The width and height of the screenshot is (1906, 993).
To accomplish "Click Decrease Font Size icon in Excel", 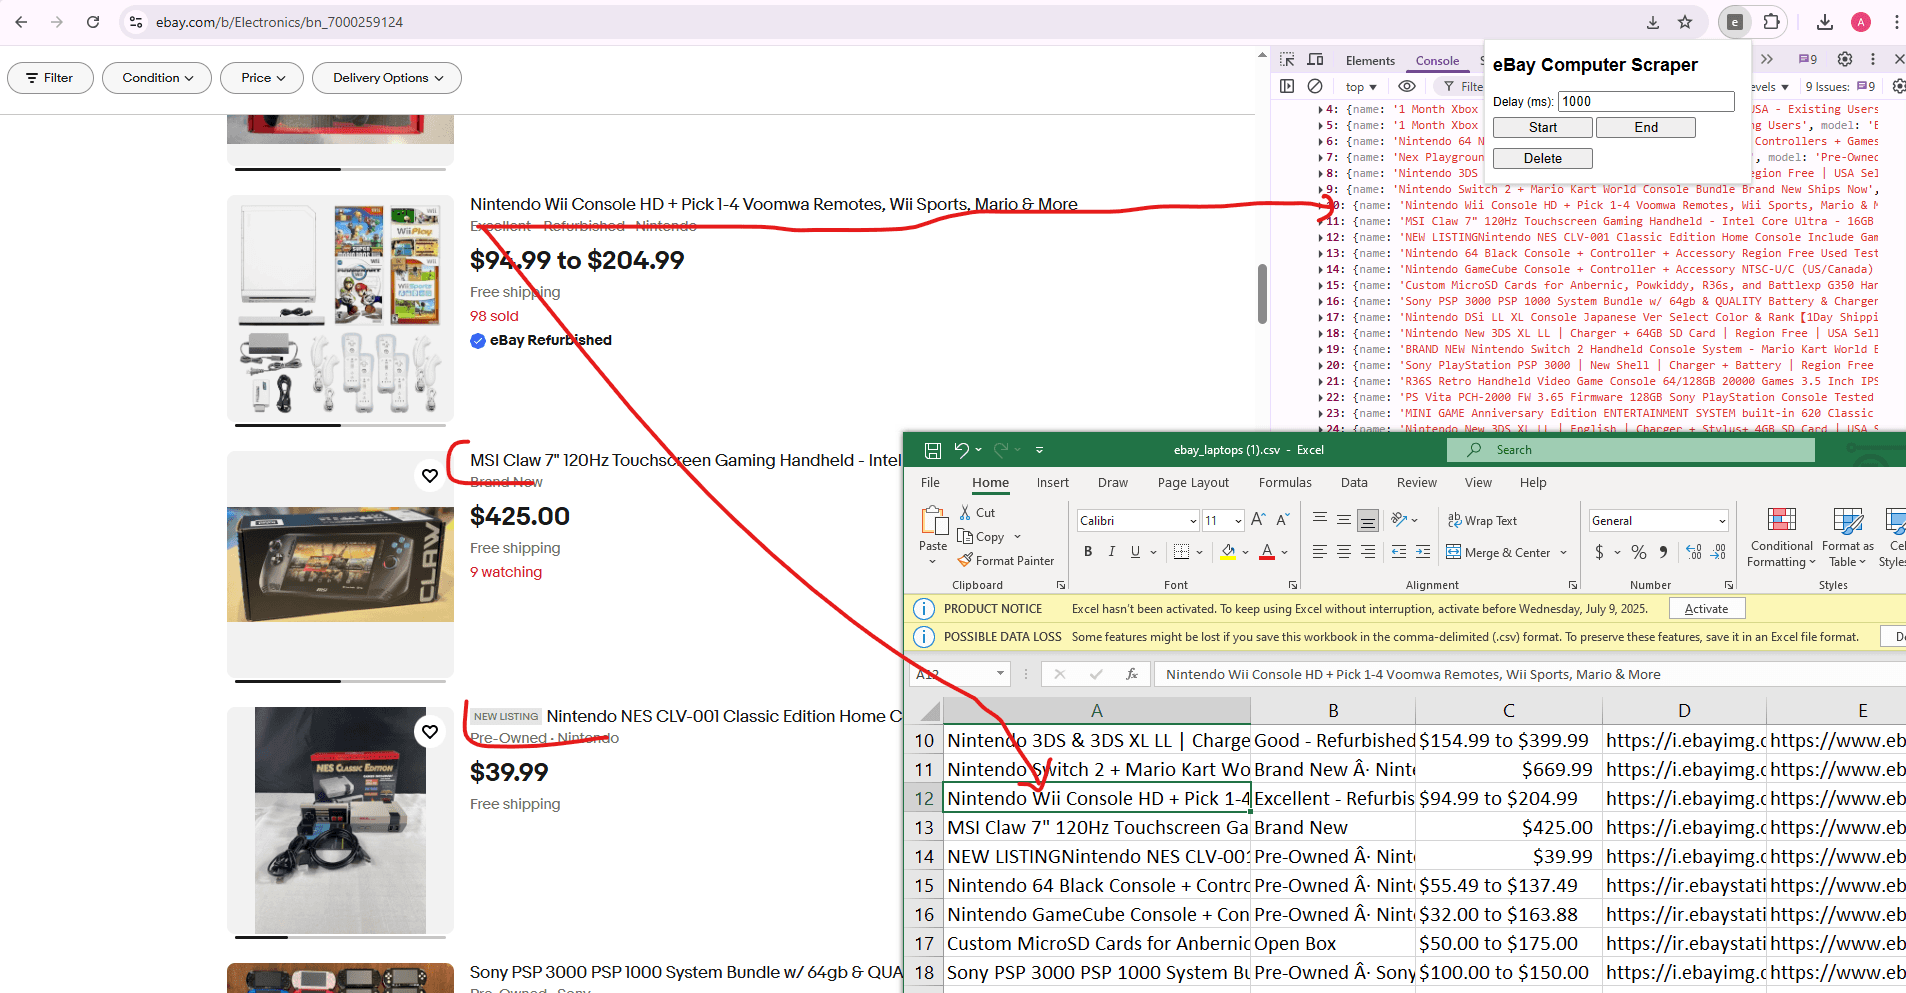I will pyautogui.click(x=1282, y=520).
